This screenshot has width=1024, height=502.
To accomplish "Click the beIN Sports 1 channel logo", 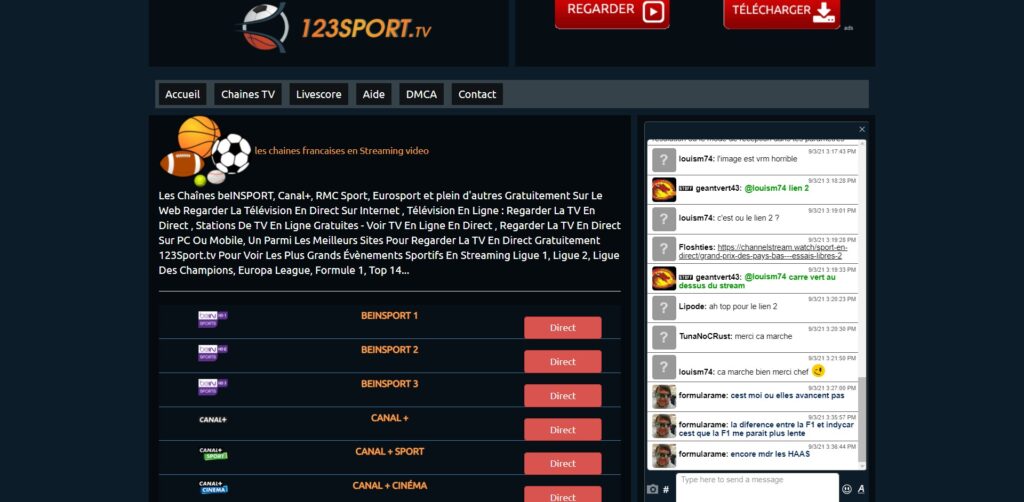I will coord(212,319).
